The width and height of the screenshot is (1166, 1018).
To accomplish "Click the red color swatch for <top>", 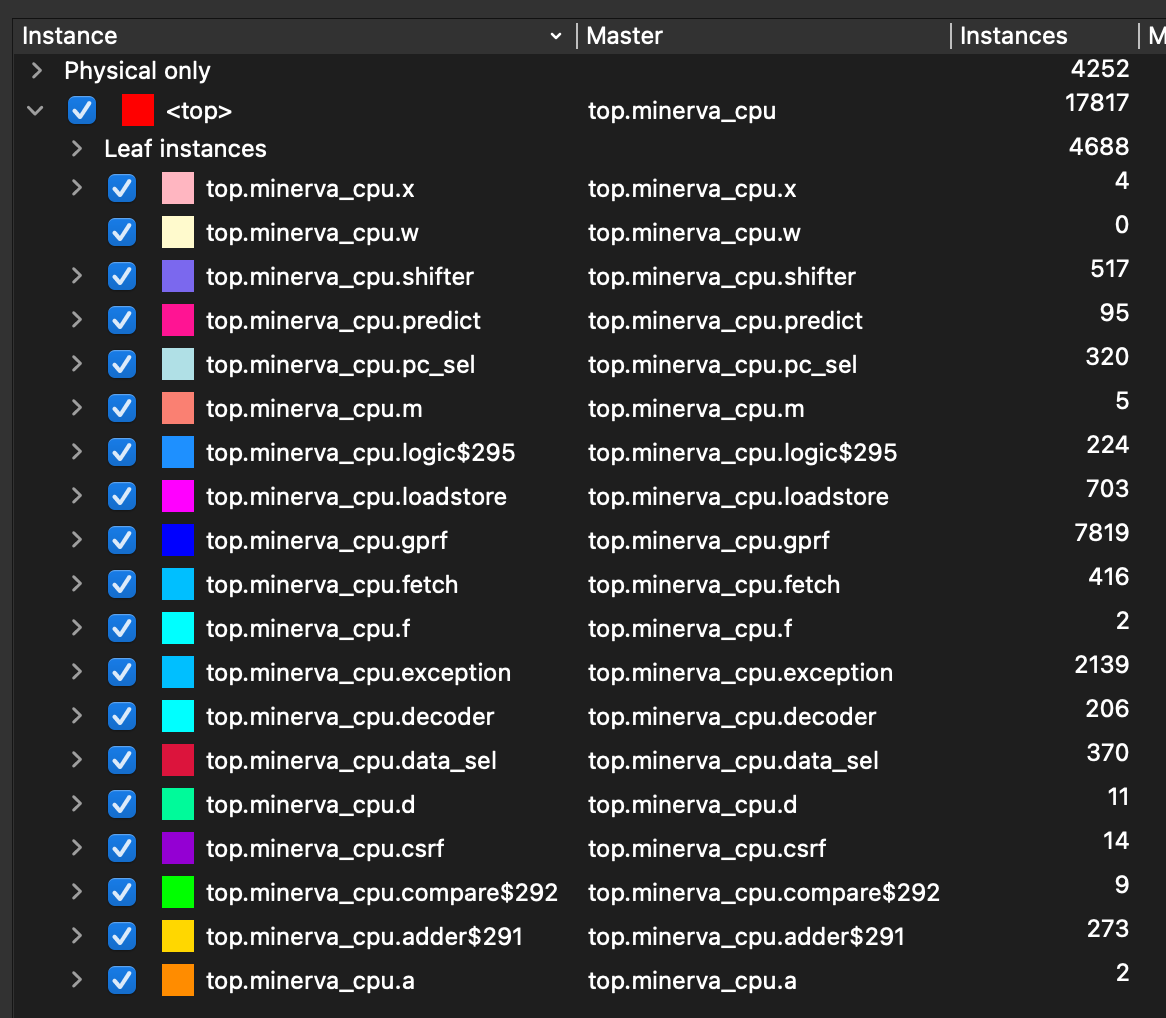I will [x=137, y=110].
